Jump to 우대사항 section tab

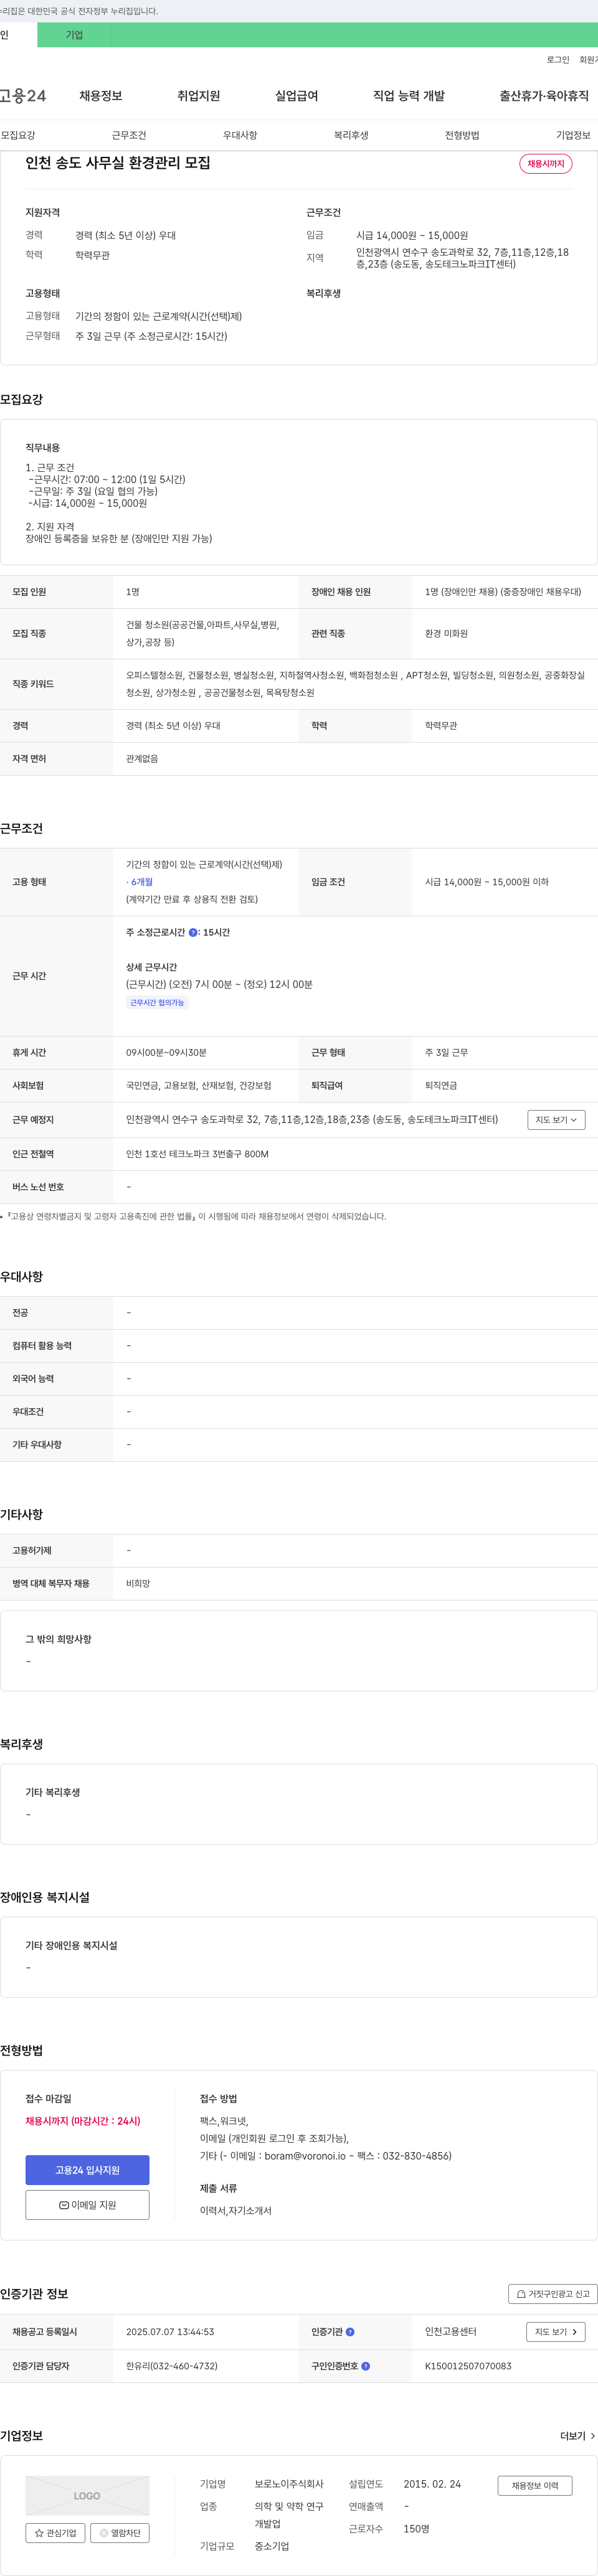(240, 135)
